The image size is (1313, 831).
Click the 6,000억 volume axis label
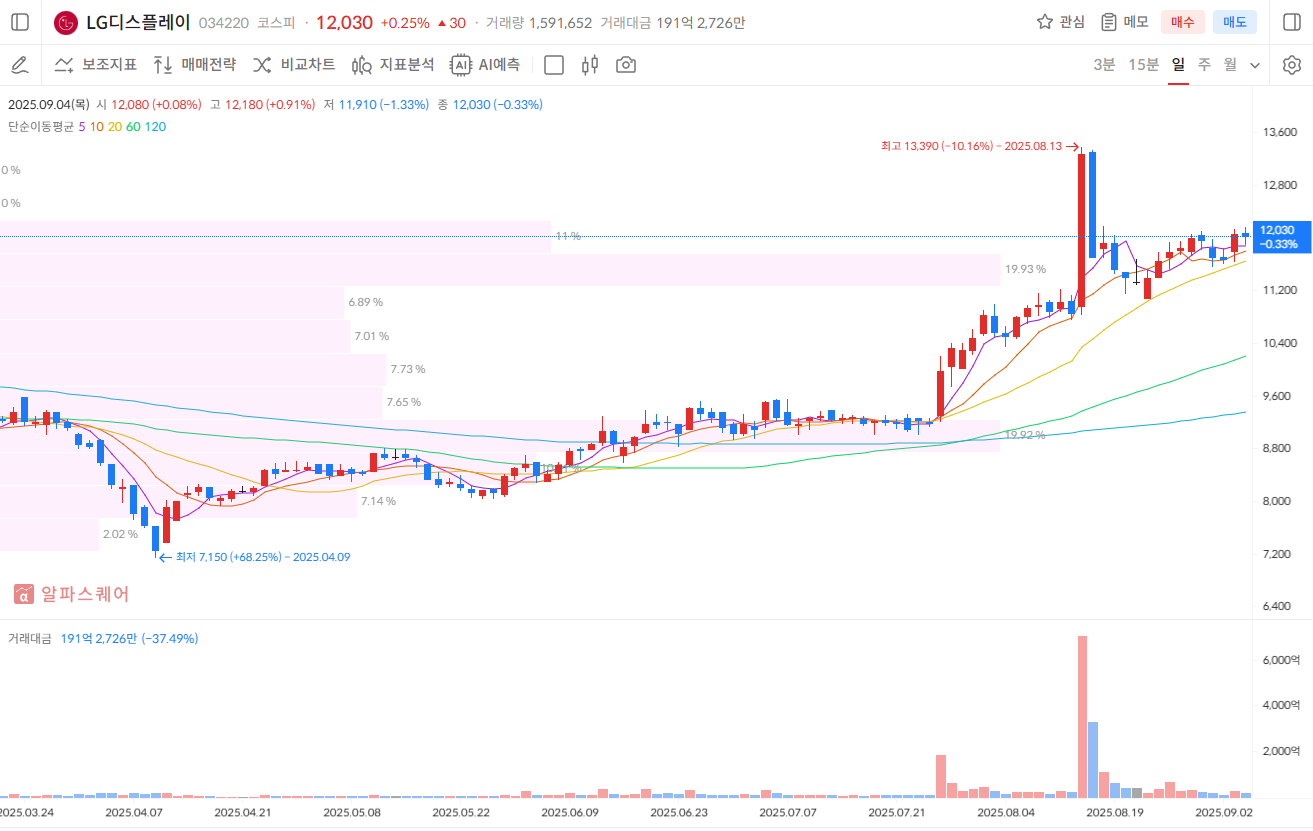point(1281,660)
